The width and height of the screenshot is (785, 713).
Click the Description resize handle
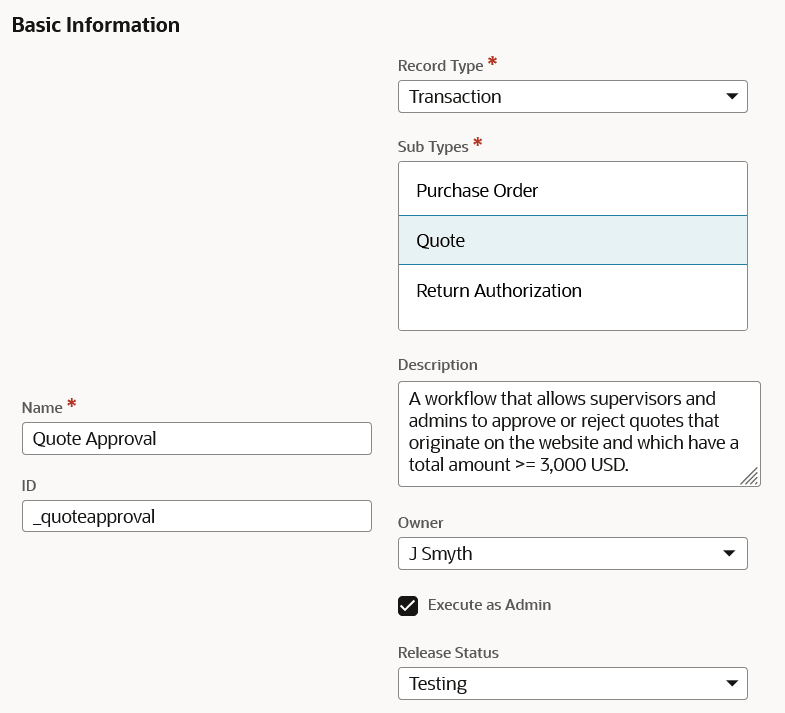point(749,476)
